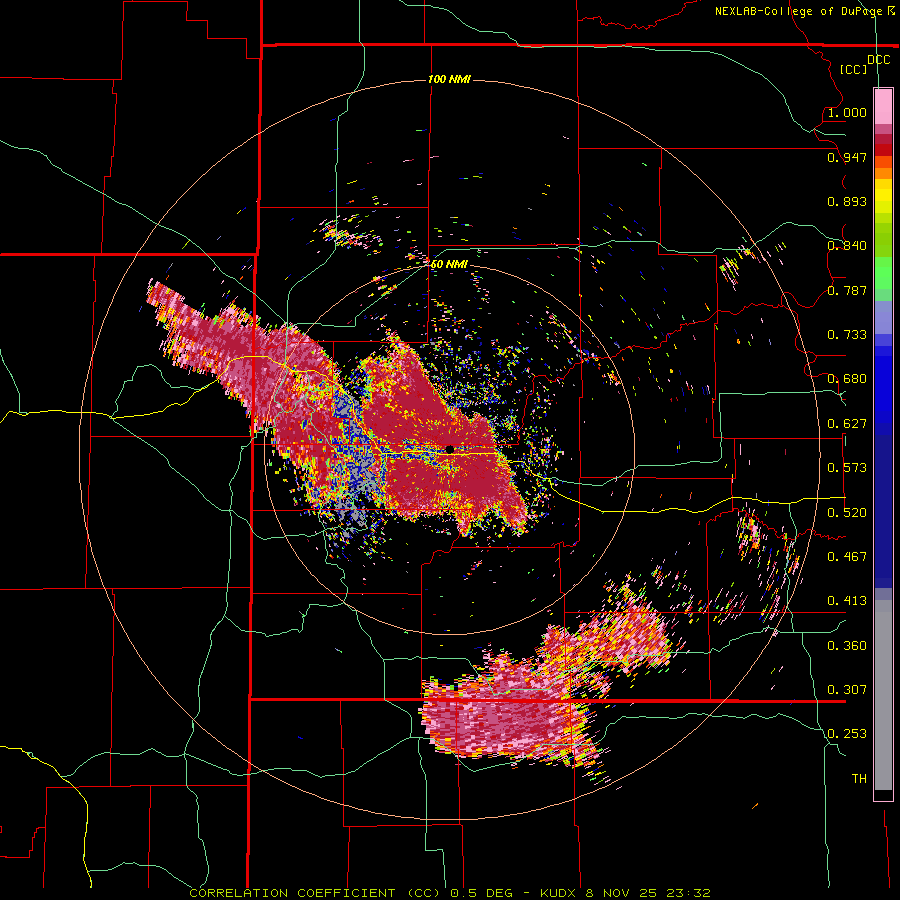Select the 0.840 color scale value
The width and height of the screenshot is (900, 900).
(x=847, y=246)
